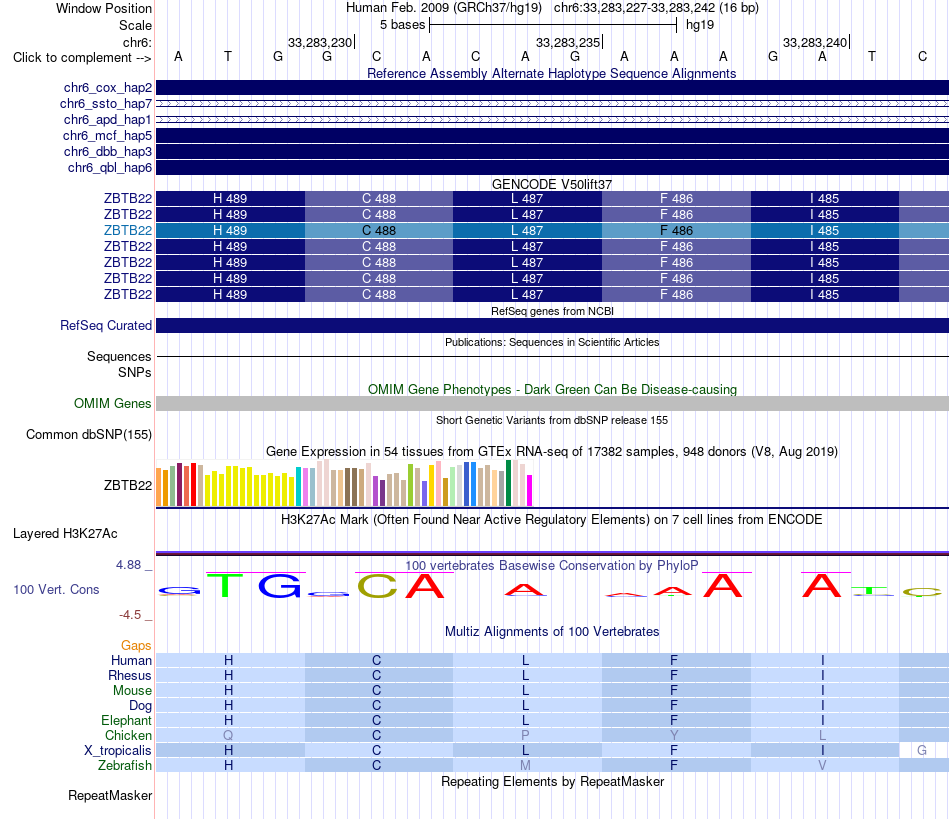Select the Human row in Multiz alignment
Screen dimensions: 950x819
tap(552, 660)
